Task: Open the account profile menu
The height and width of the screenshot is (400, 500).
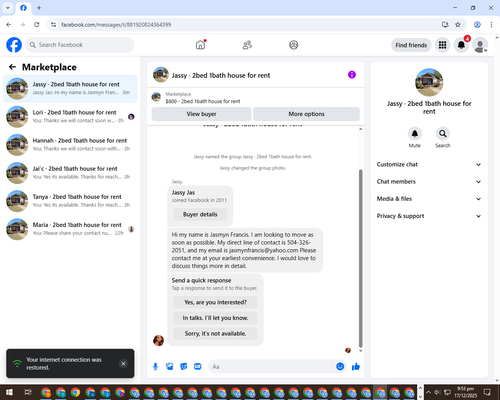Action: [x=480, y=45]
